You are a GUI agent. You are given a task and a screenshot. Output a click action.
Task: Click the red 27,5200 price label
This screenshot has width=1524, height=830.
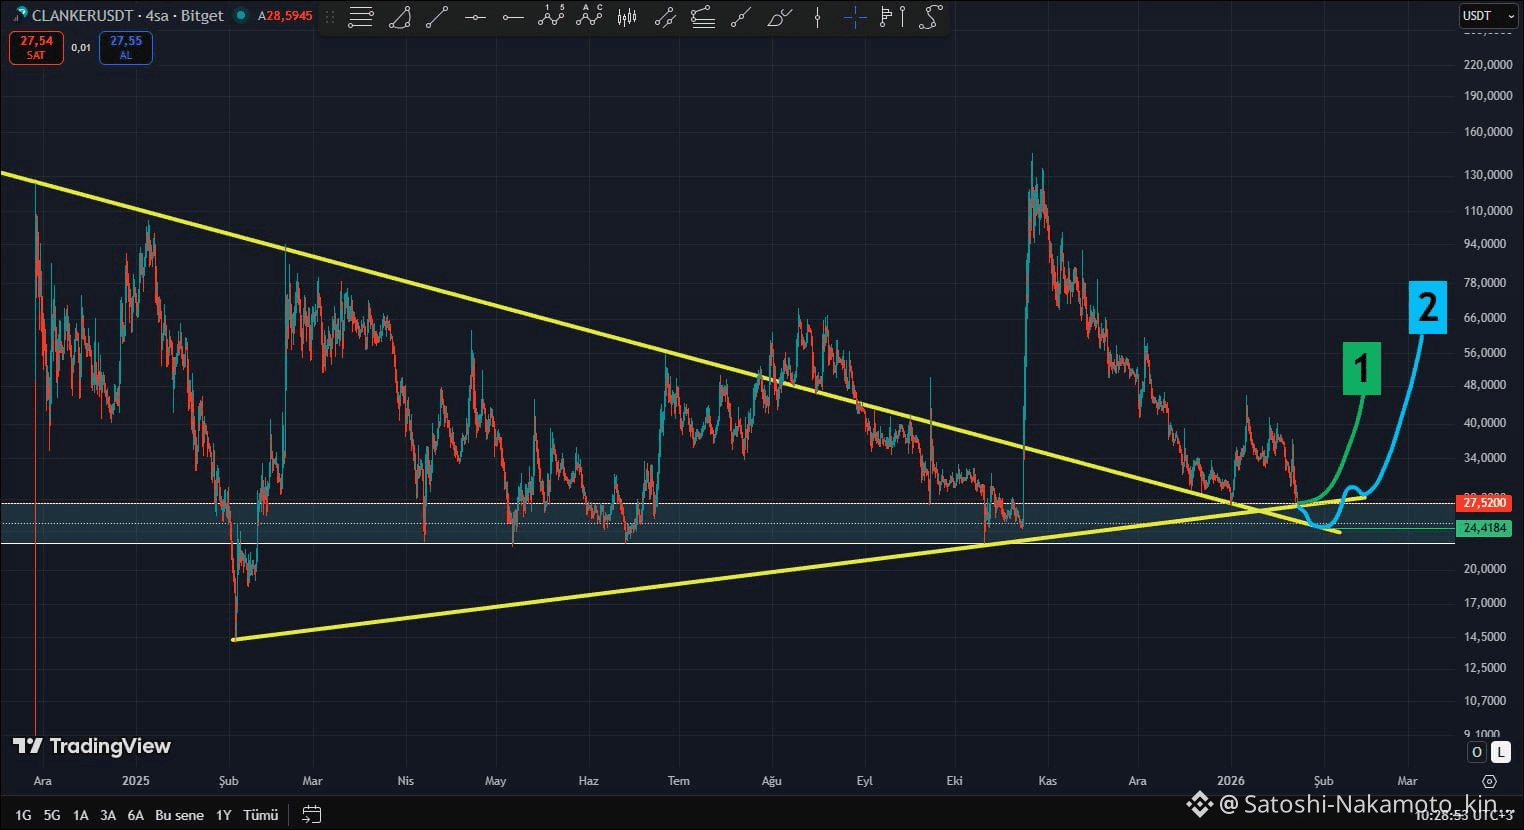(x=1484, y=503)
